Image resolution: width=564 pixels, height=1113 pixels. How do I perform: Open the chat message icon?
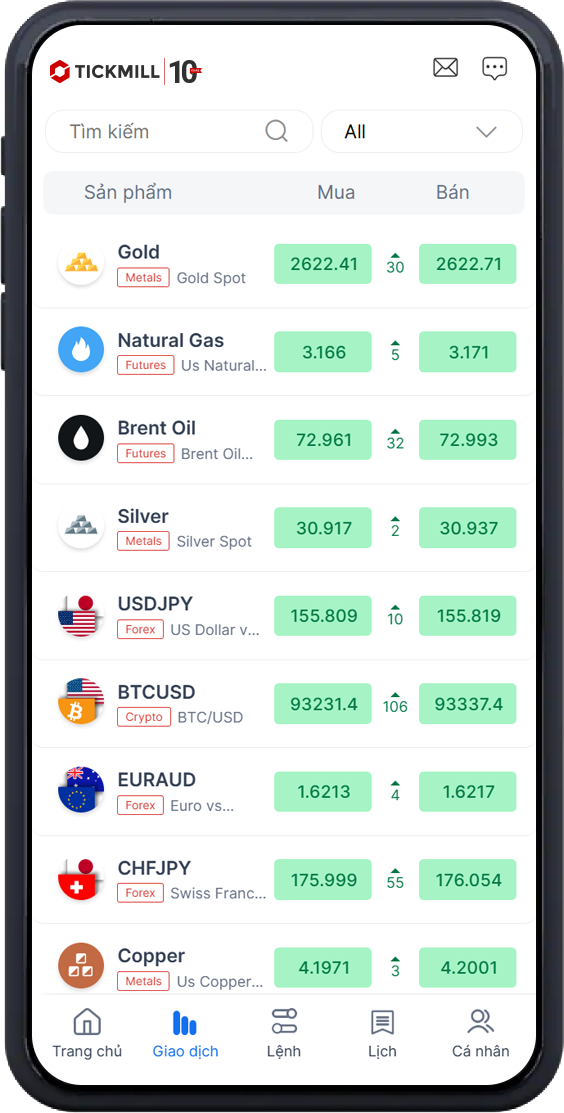pos(494,69)
